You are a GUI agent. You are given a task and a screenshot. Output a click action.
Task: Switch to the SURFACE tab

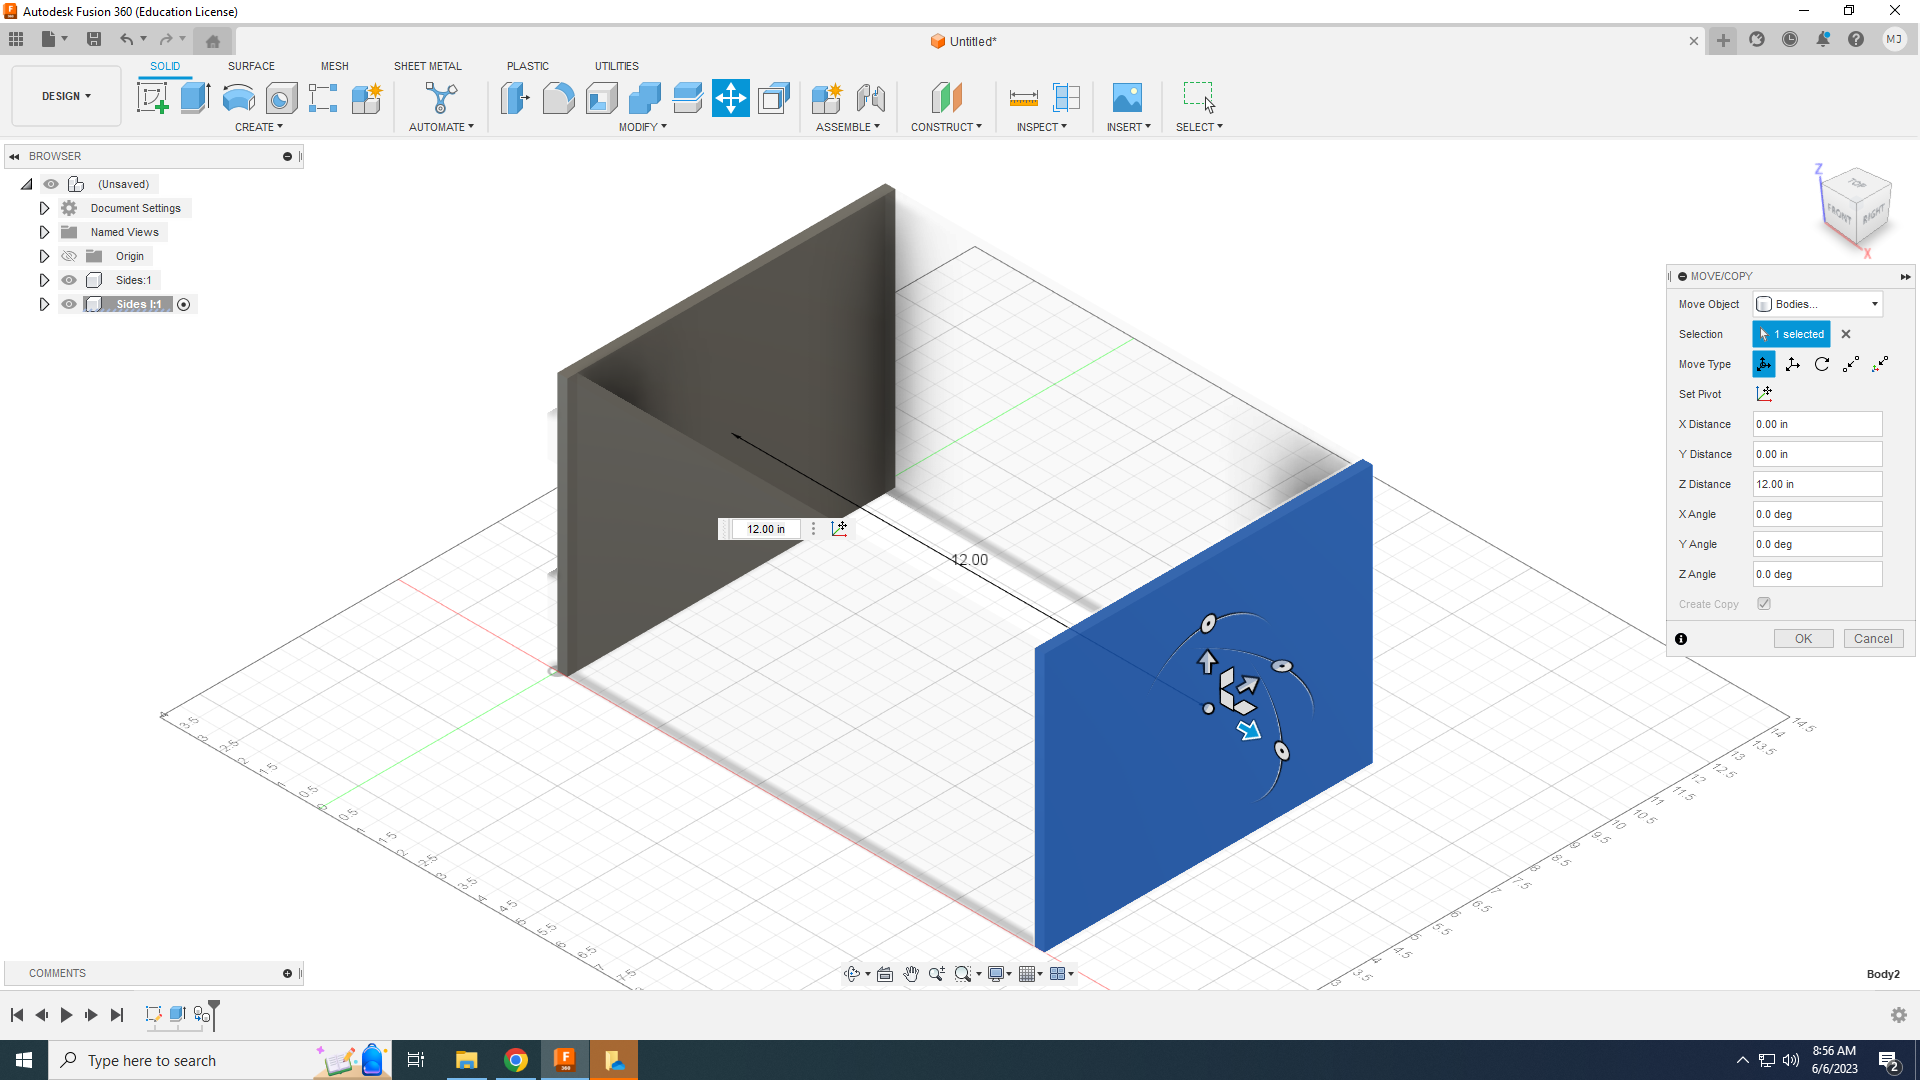(x=251, y=66)
